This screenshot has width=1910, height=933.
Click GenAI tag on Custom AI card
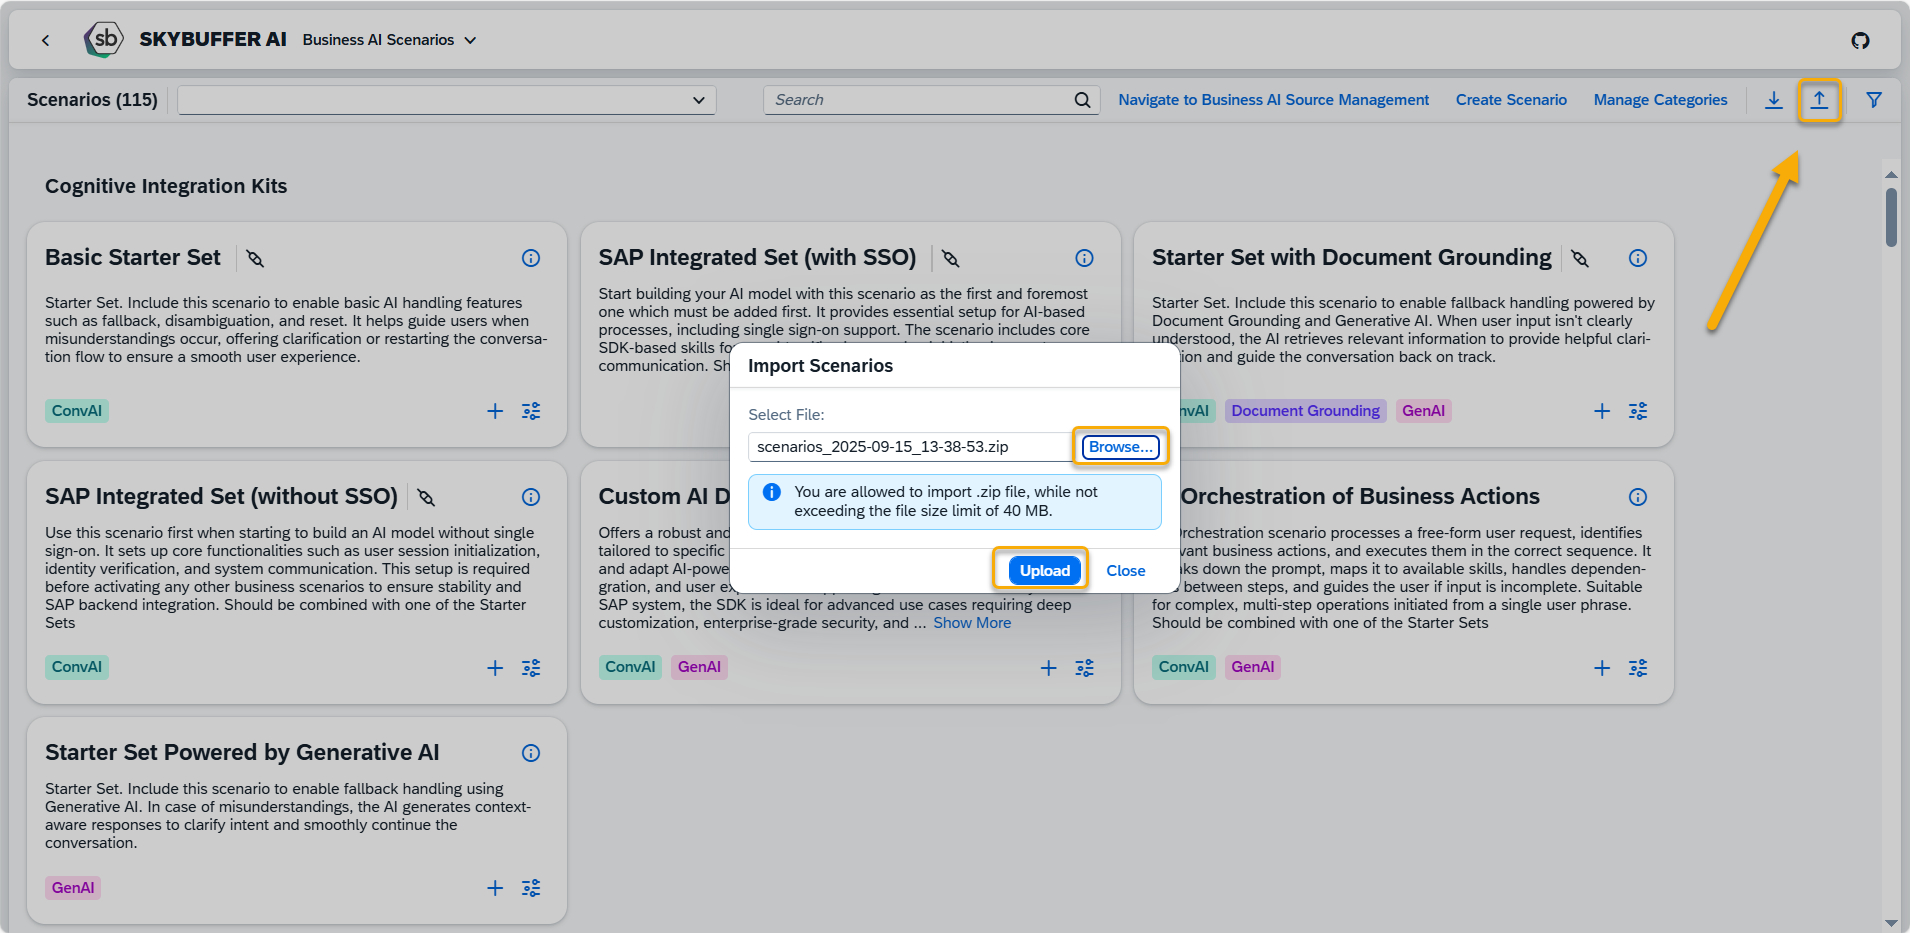[x=699, y=667]
